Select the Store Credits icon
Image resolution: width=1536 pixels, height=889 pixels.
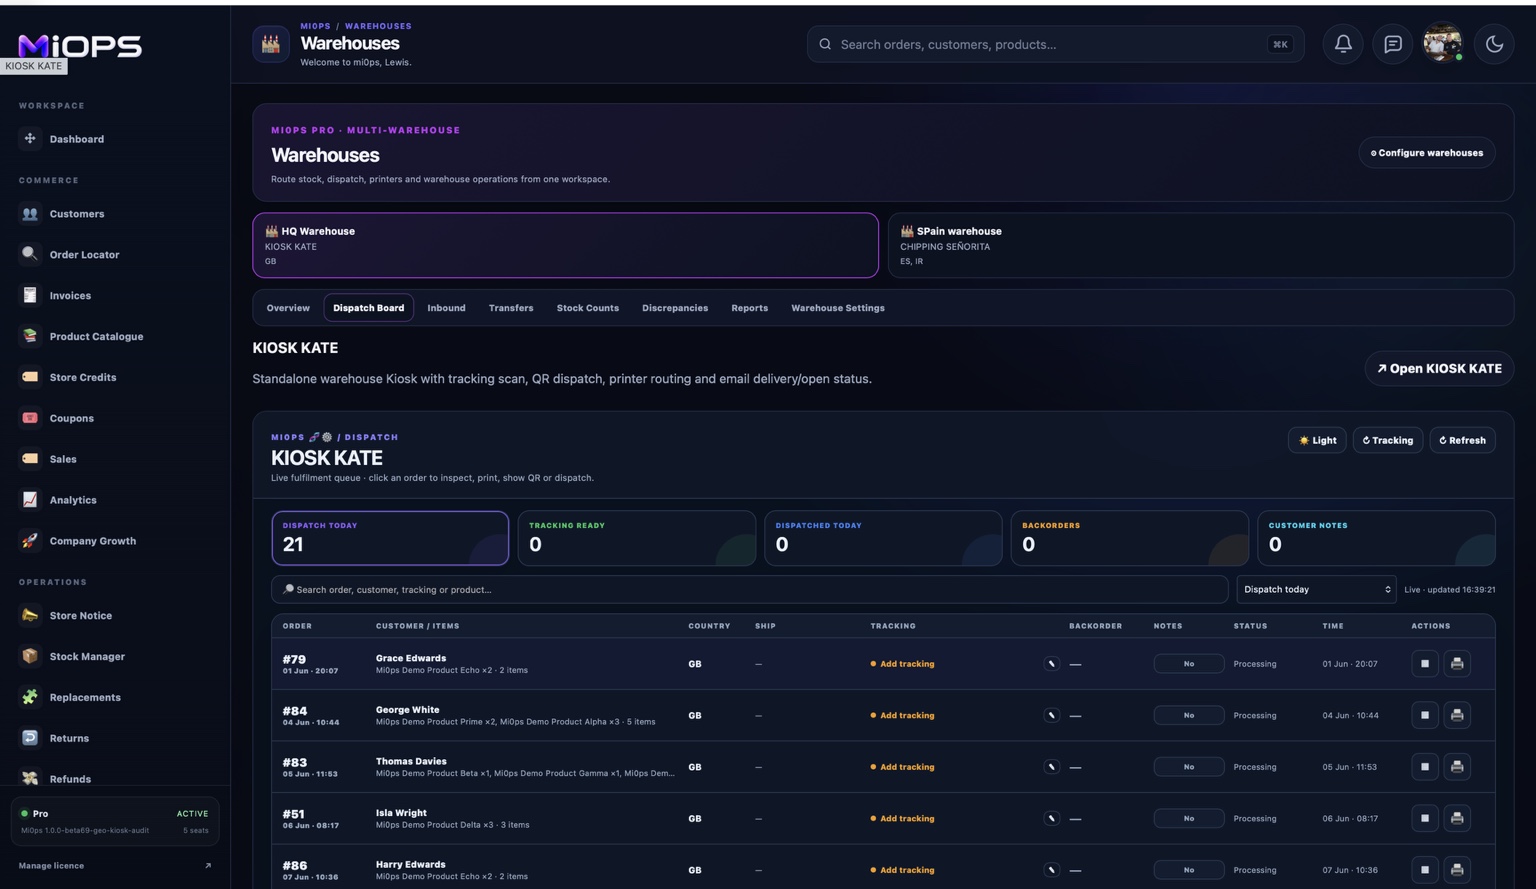(x=30, y=377)
